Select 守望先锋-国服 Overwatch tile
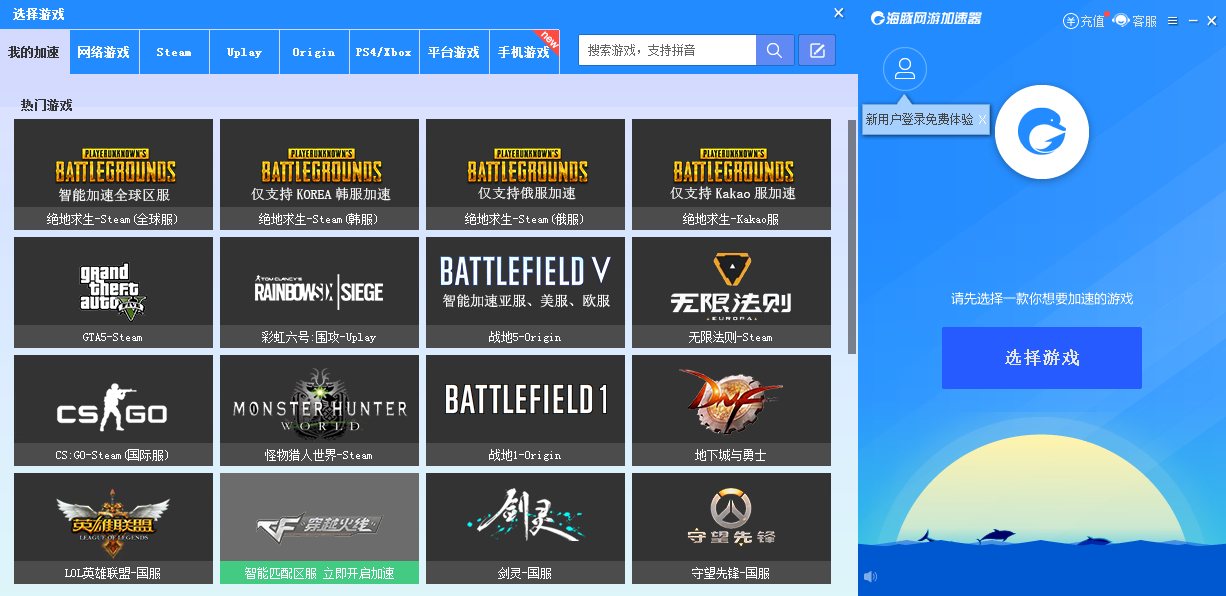 point(731,528)
